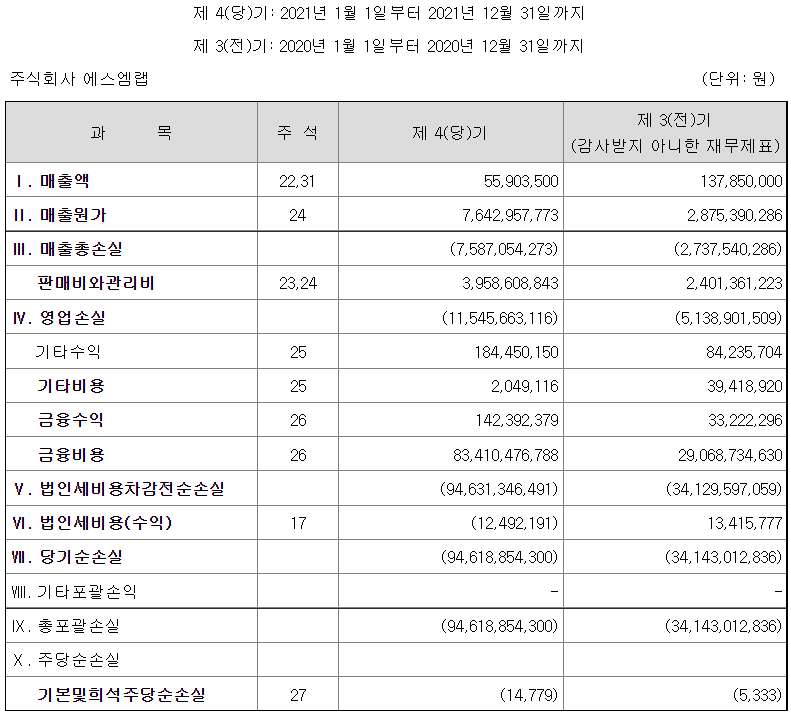Click prior operating loss (5,138,901,509)
The width and height of the screenshot is (791, 716).
point(728,318)
